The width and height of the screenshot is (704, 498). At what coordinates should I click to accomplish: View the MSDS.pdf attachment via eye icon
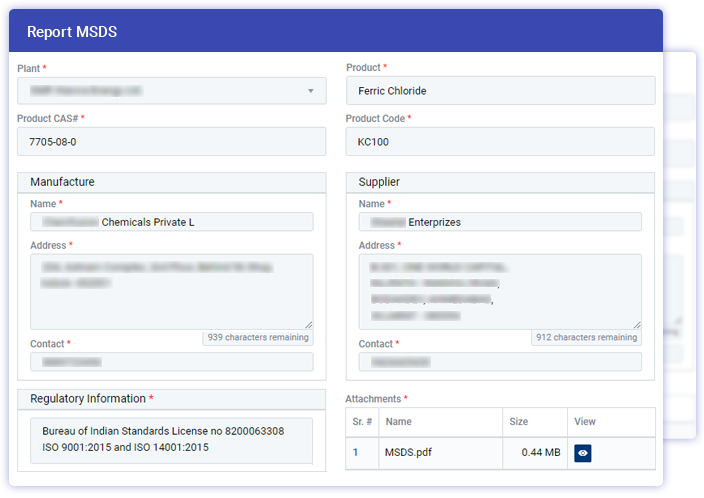coord(583,453)
